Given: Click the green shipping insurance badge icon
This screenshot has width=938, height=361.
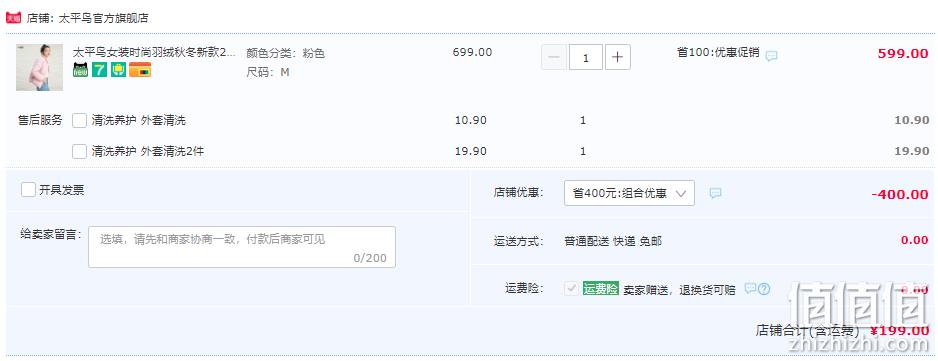Looking at the screenshot, I should (x=118, y=70).
